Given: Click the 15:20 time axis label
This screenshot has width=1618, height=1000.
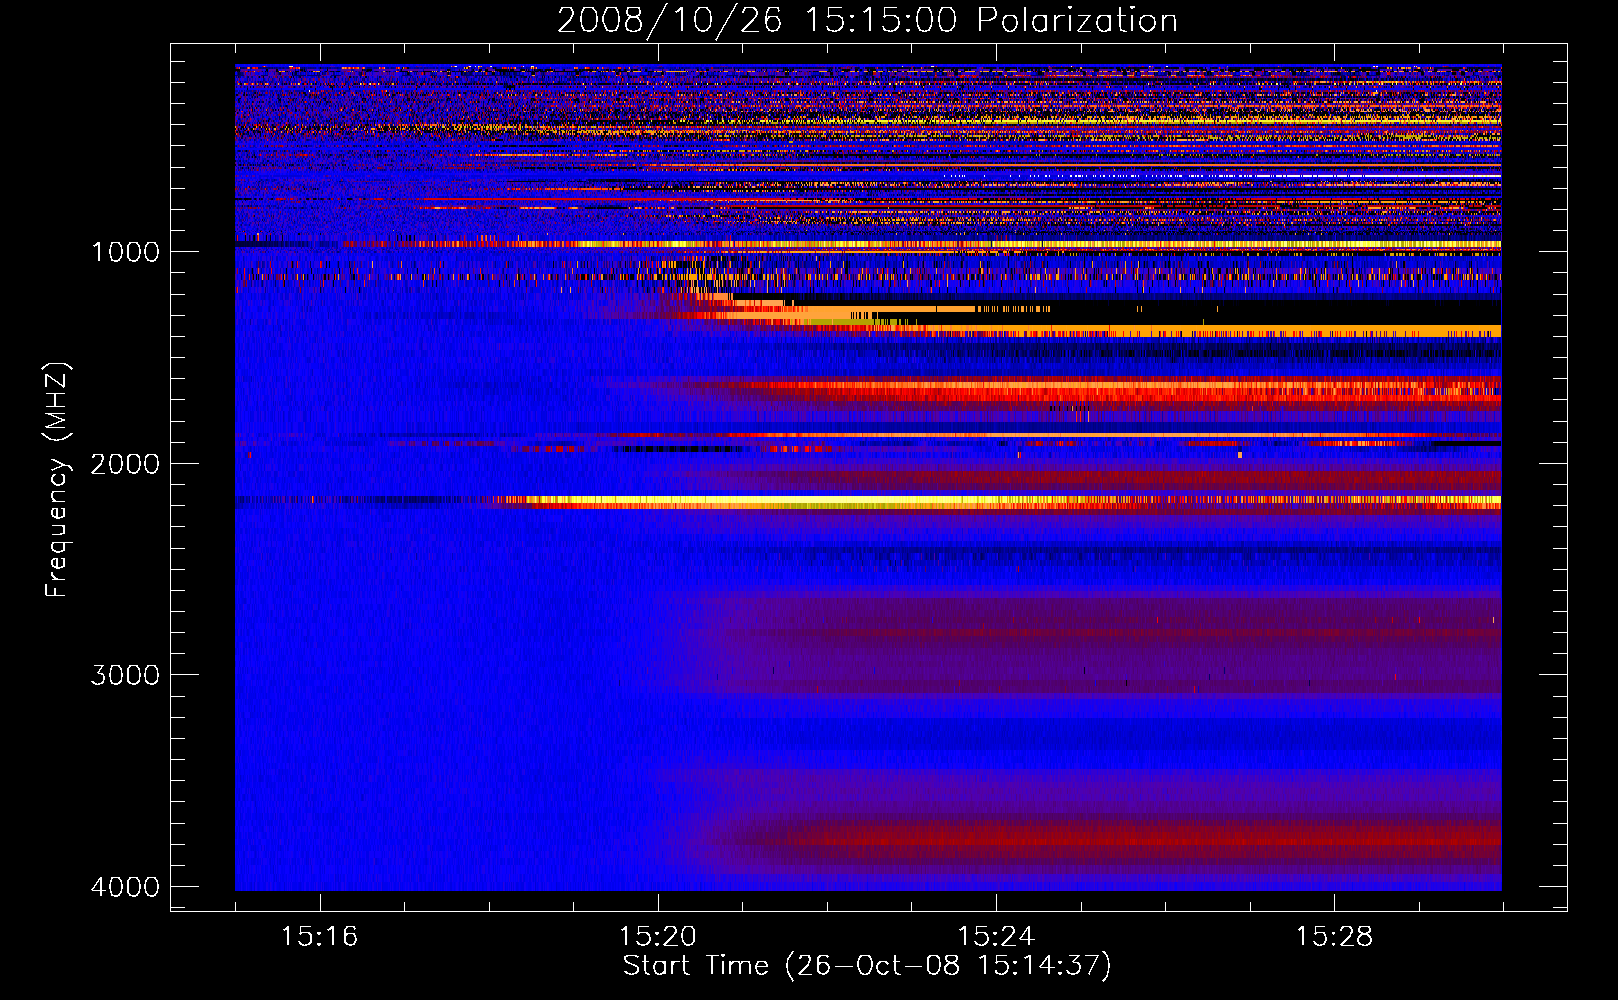Looking at the screenshot, I should 657,937.
